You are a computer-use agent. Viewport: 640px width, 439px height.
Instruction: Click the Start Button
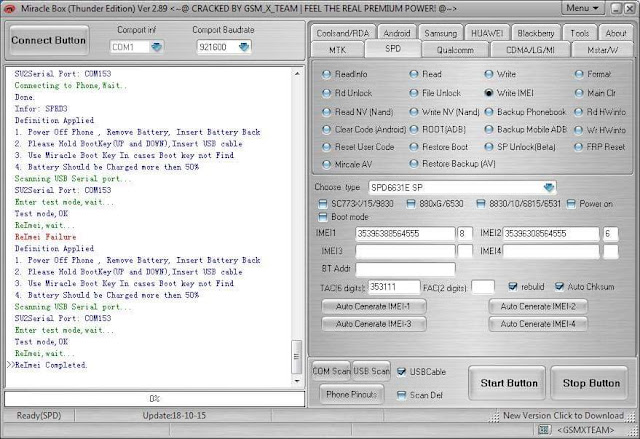pyautogui.click(x=509, y=383)
